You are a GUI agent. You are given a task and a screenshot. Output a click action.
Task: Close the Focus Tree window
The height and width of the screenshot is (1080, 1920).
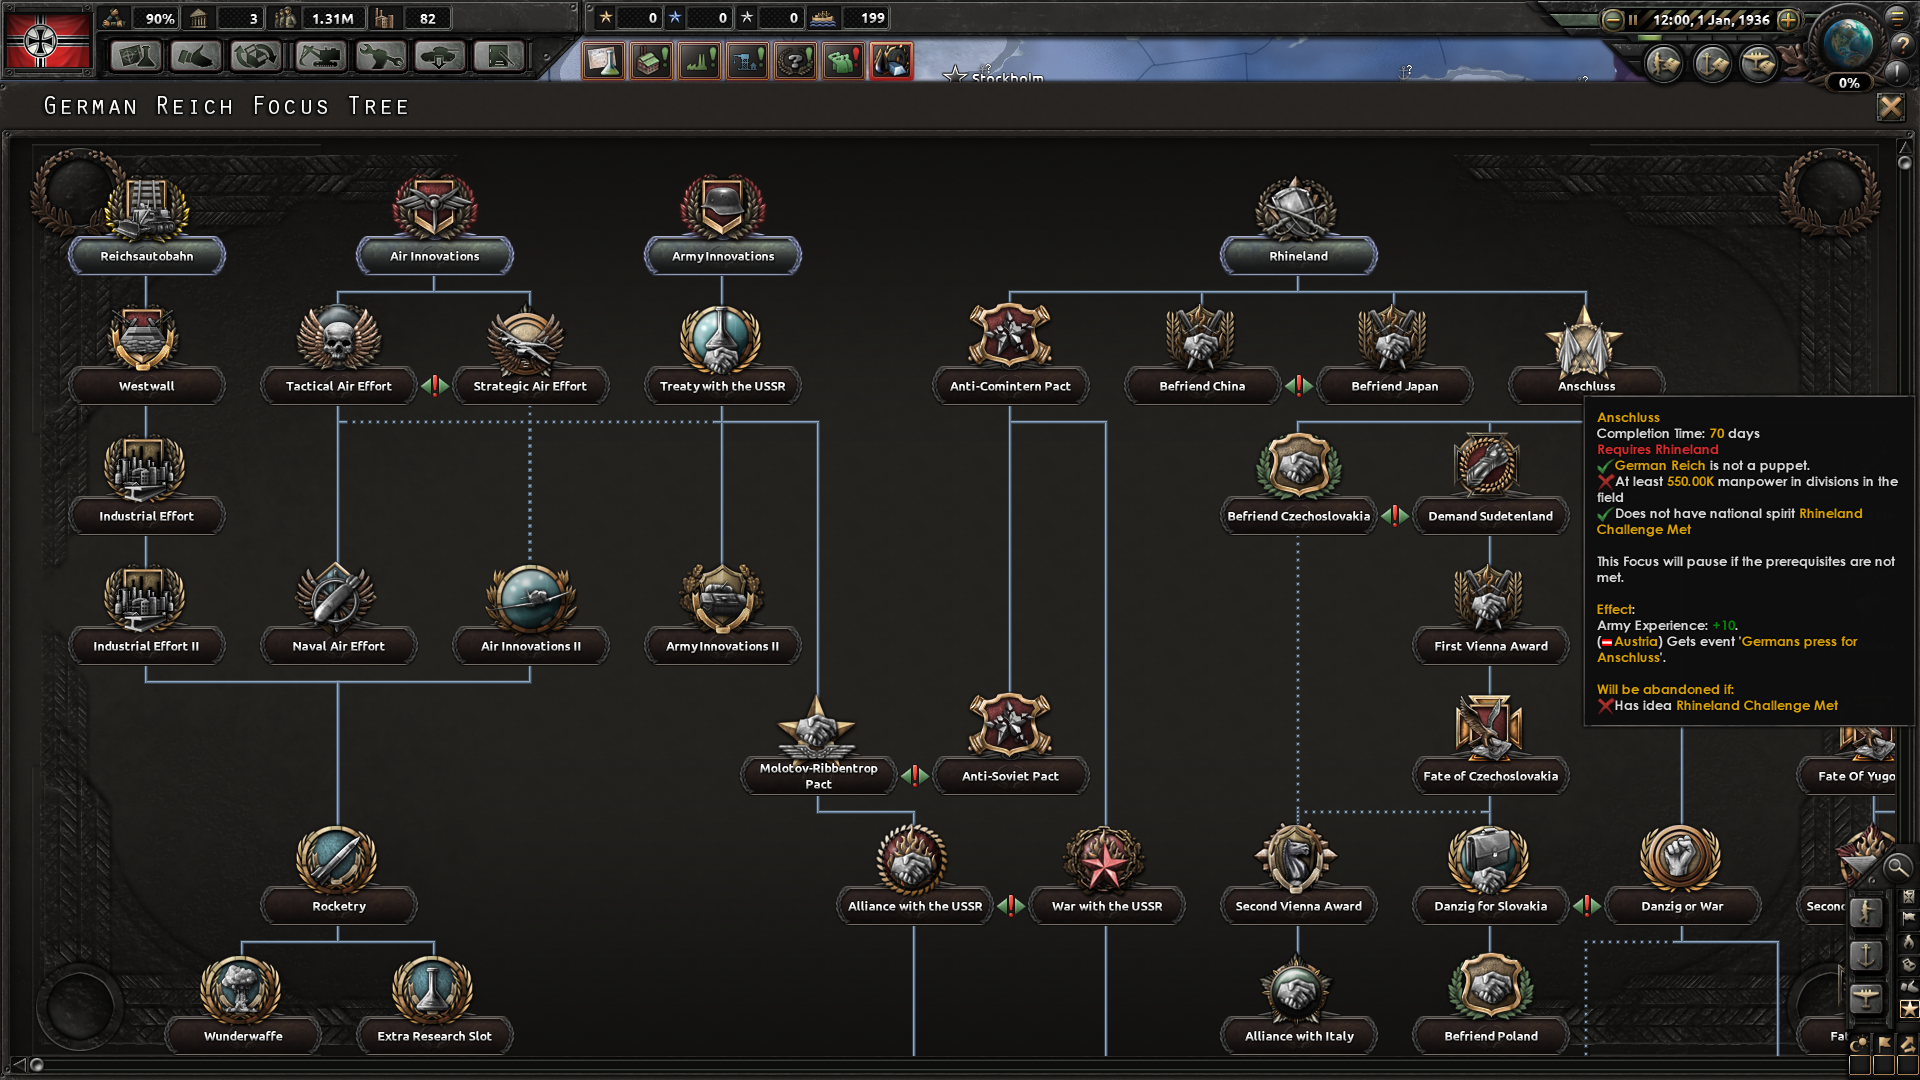coord(1890,106)
